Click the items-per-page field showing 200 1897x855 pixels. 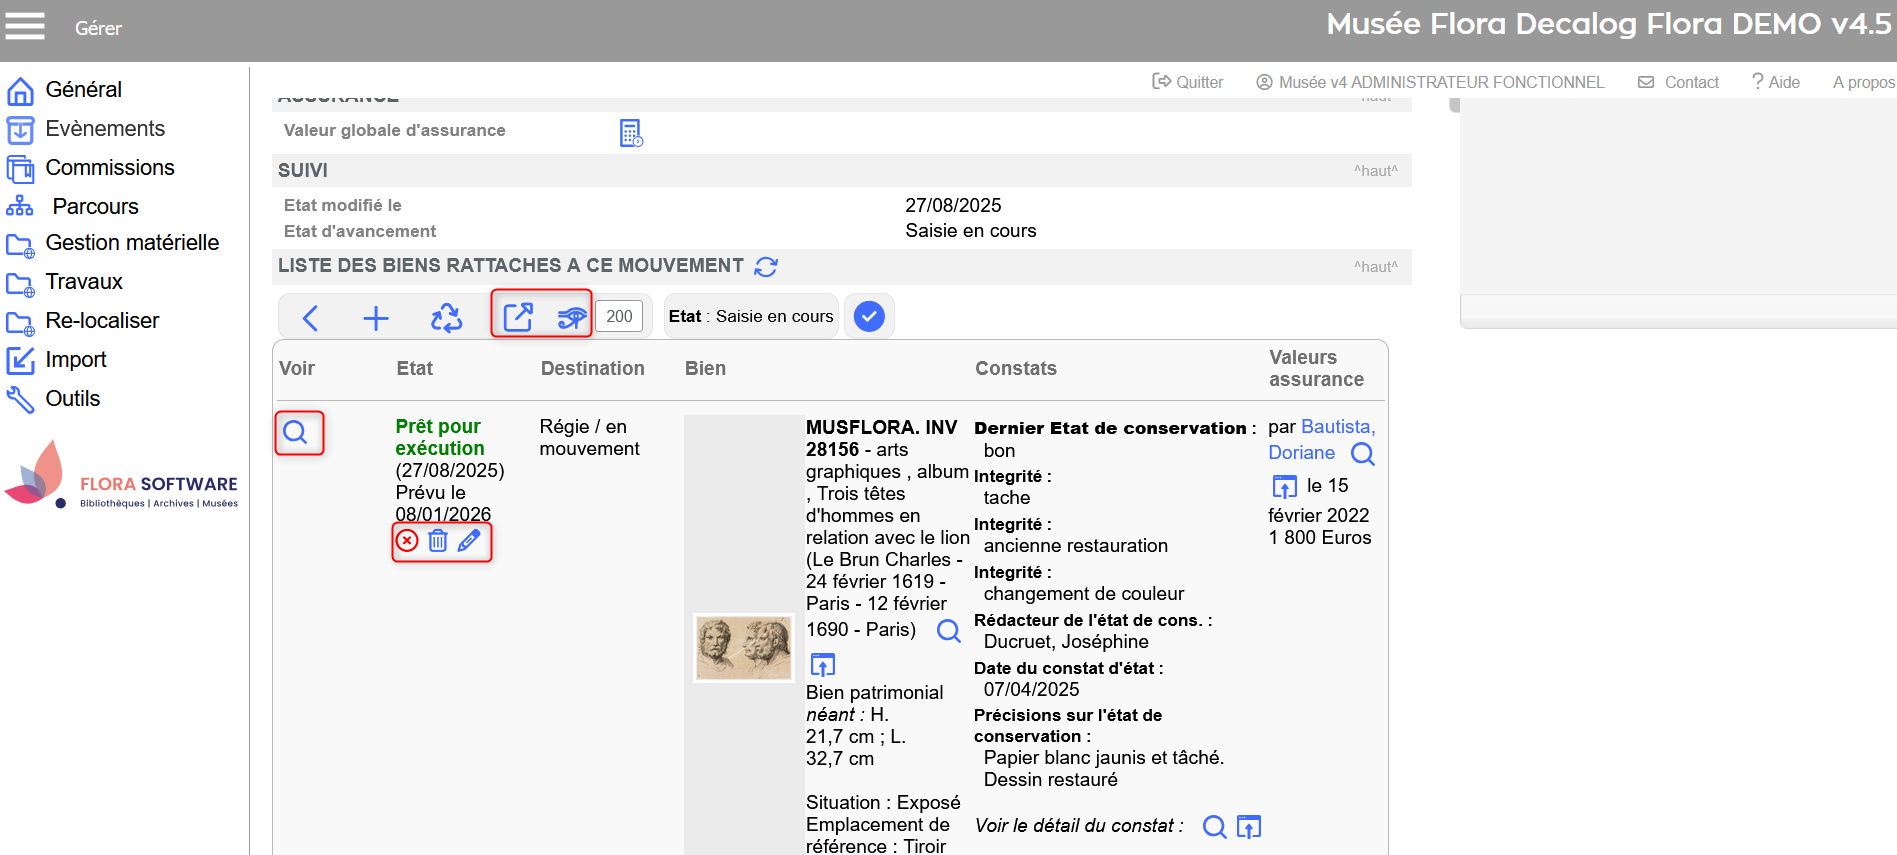[619, 317]
